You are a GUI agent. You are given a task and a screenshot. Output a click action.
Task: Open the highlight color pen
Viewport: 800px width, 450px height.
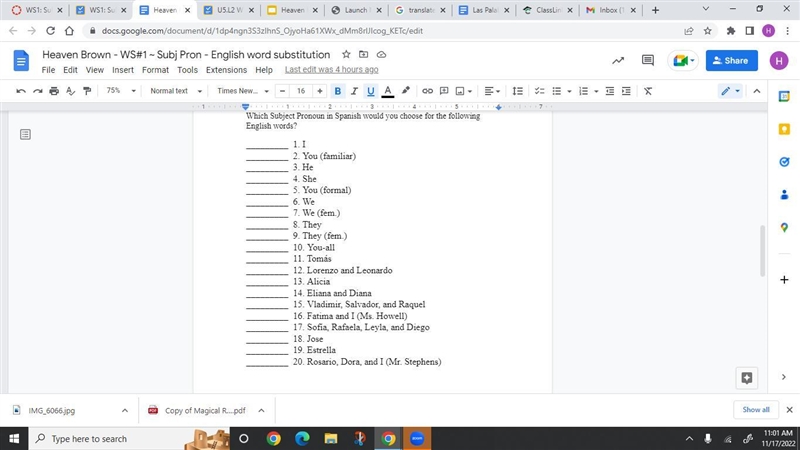pos(406,91)
